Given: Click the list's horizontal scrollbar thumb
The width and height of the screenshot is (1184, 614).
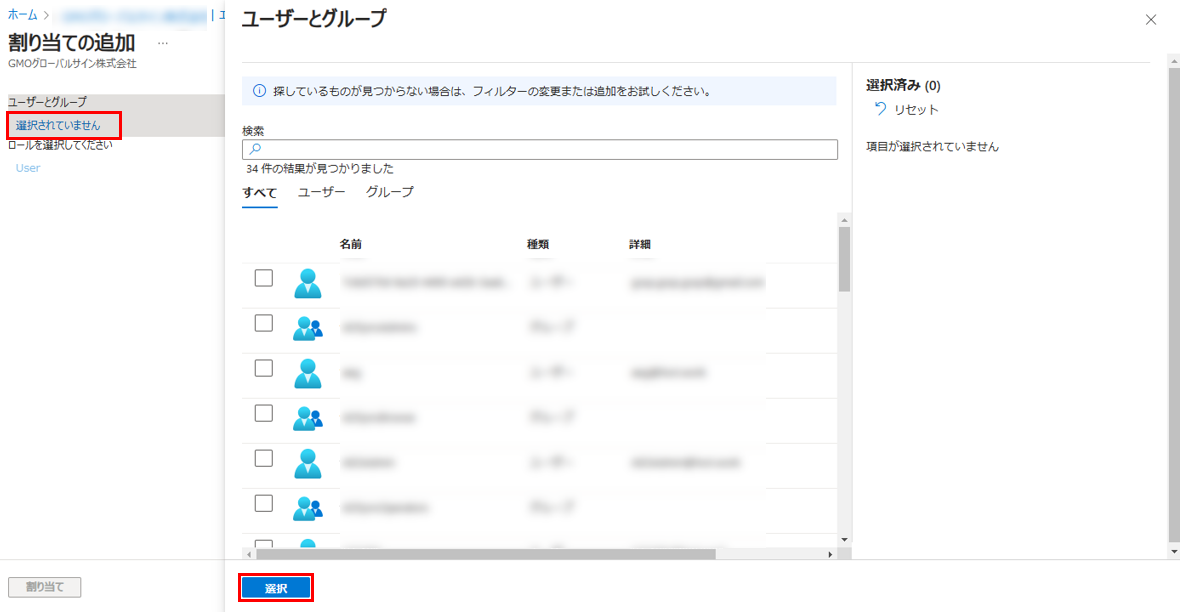Looking at the screenshot, I should tap(486, 554).
